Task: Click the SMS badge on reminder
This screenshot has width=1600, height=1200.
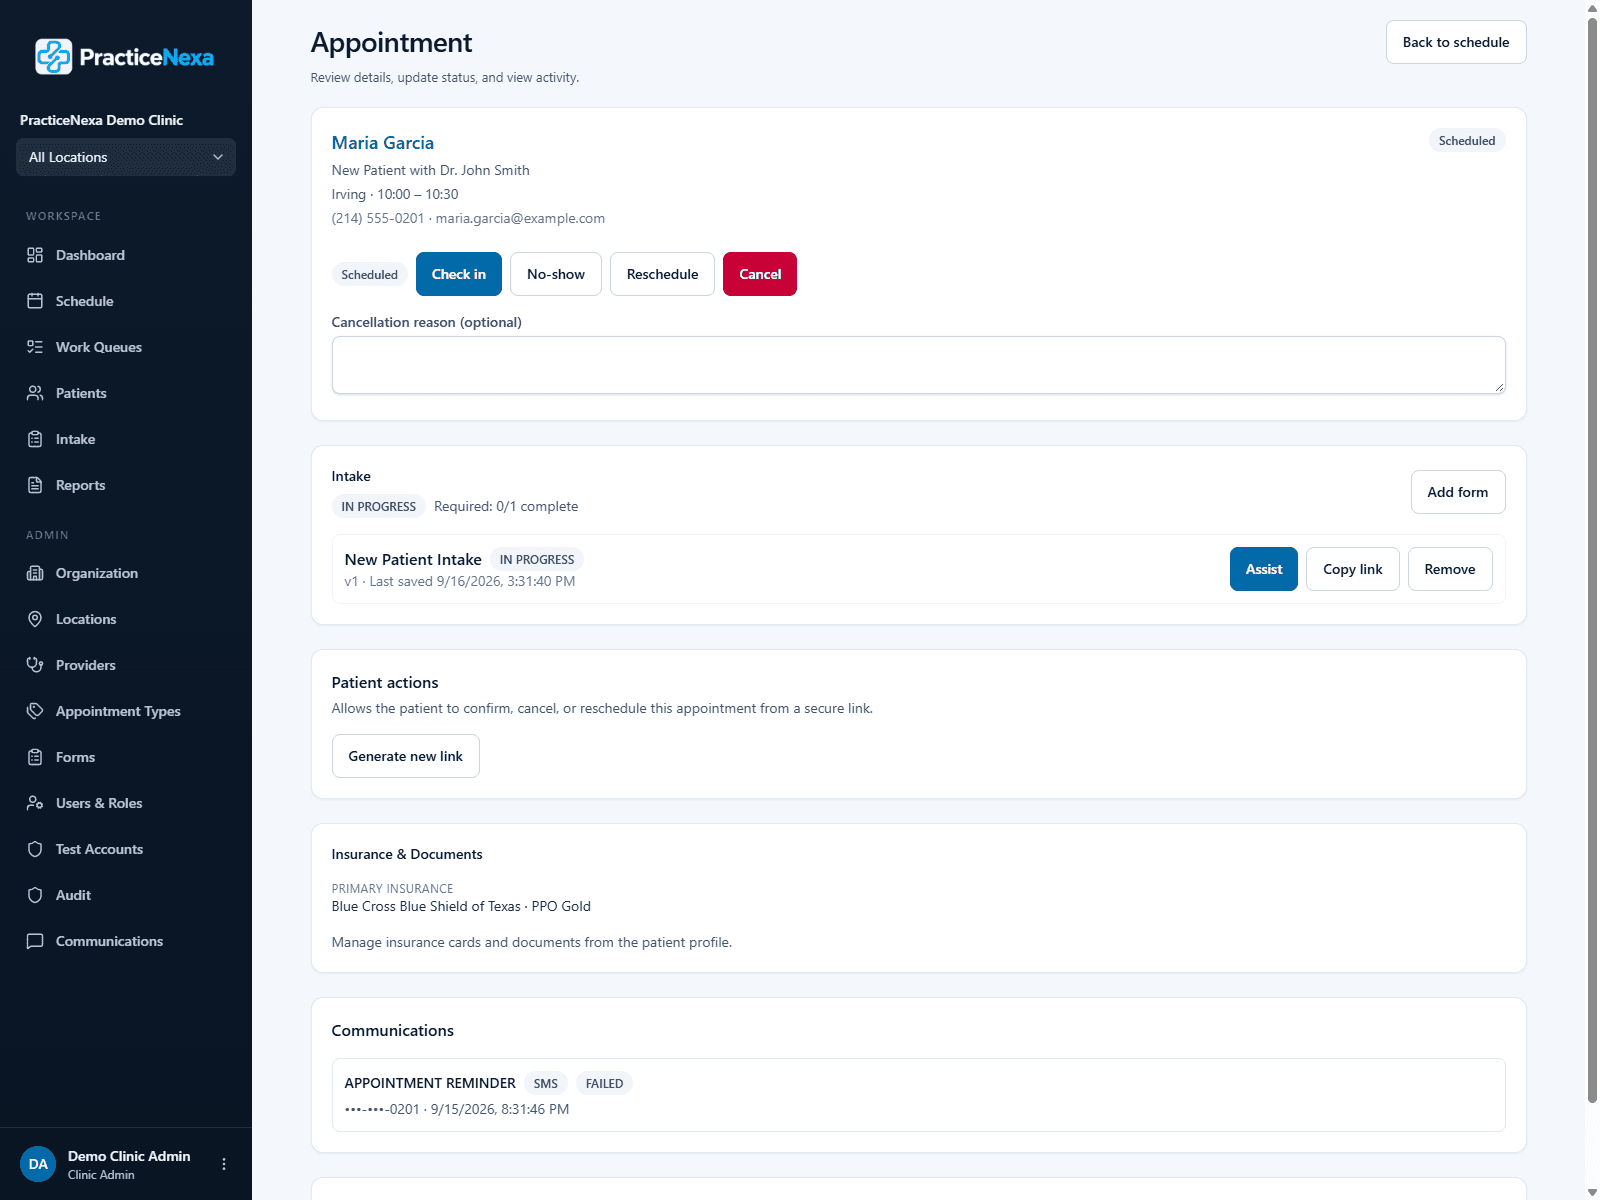Action: [546, 1083]
